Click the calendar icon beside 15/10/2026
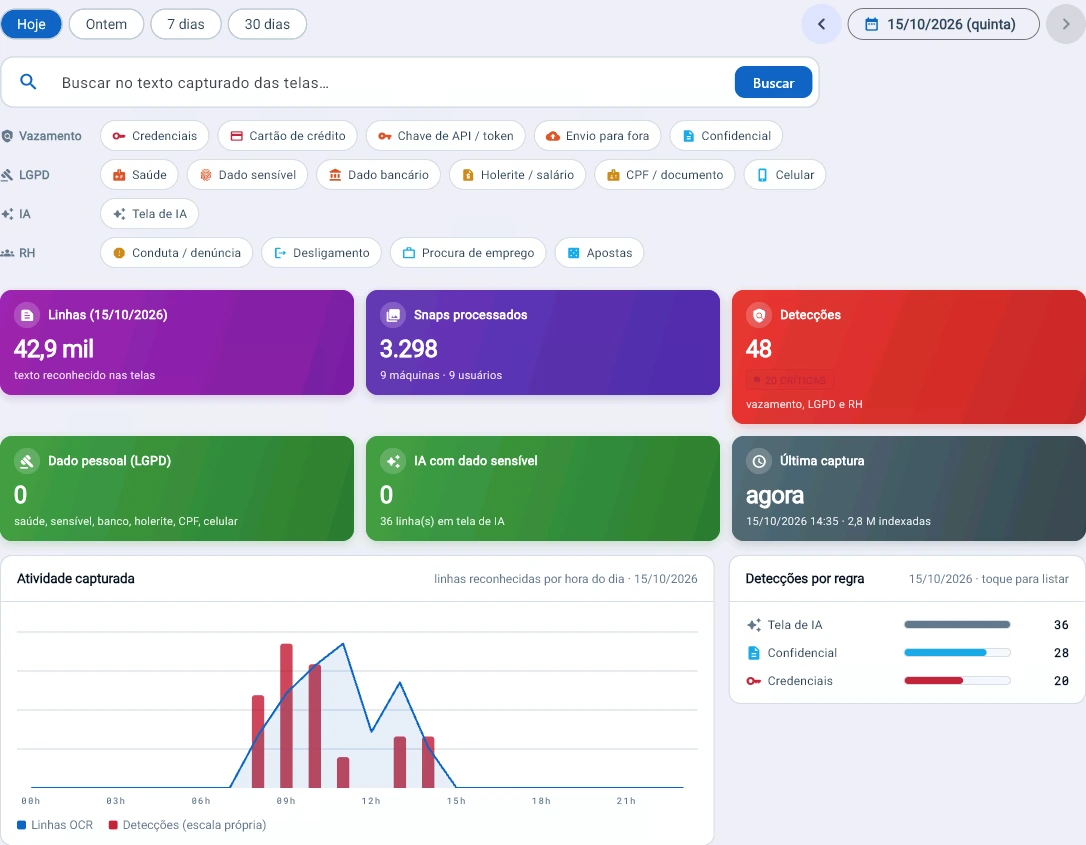Screen dimensions: 1086x845 click(x=872, y=24)
